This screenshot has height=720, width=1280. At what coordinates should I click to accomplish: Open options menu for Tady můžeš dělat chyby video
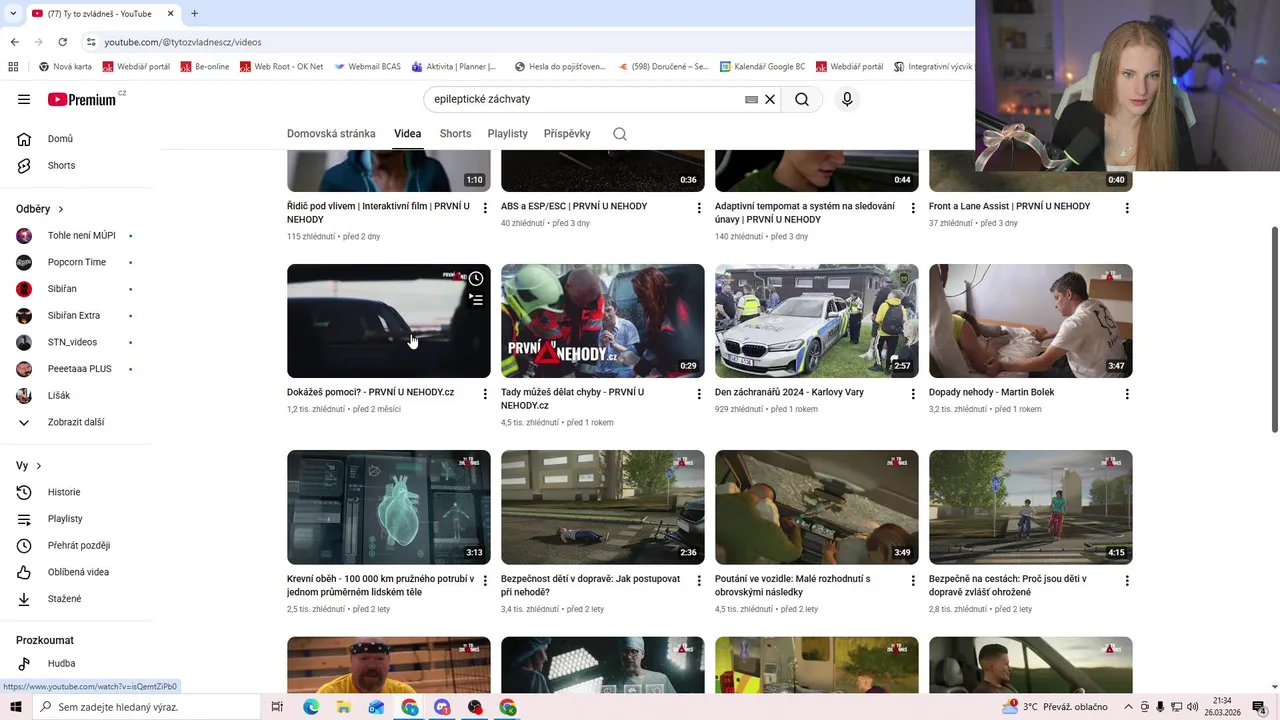pos(699,394)
